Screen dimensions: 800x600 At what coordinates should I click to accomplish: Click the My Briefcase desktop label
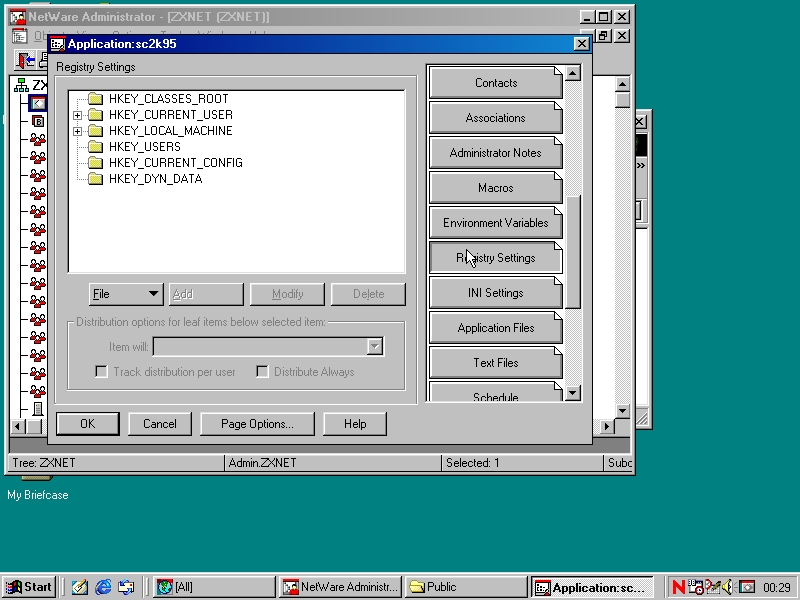tap(38, 495)
